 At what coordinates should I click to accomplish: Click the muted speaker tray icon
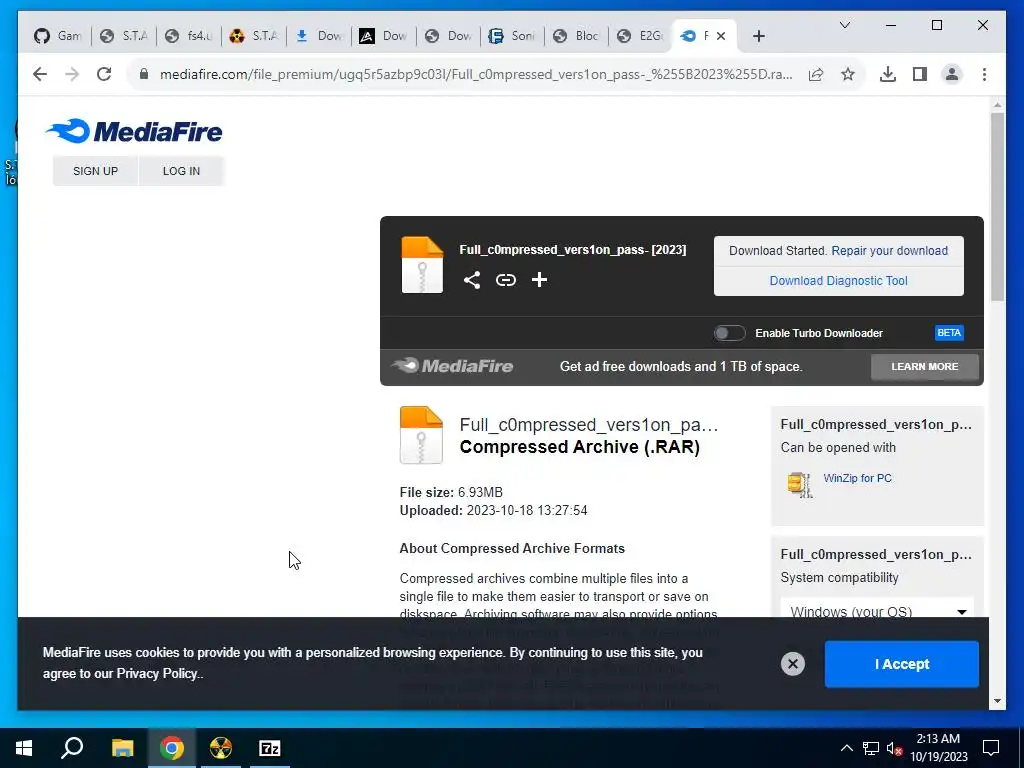click(x=895, y=748)
